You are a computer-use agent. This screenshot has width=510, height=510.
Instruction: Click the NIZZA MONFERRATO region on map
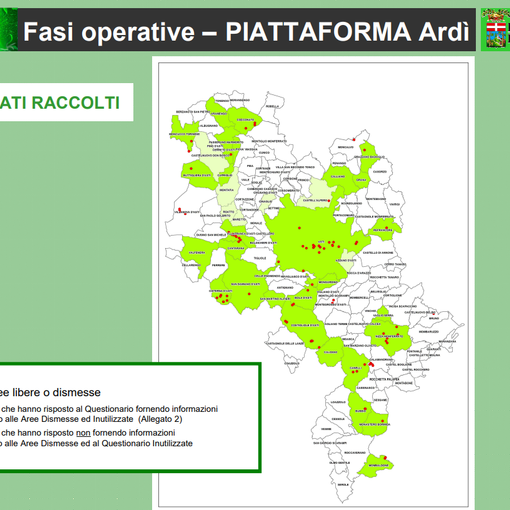389,337
